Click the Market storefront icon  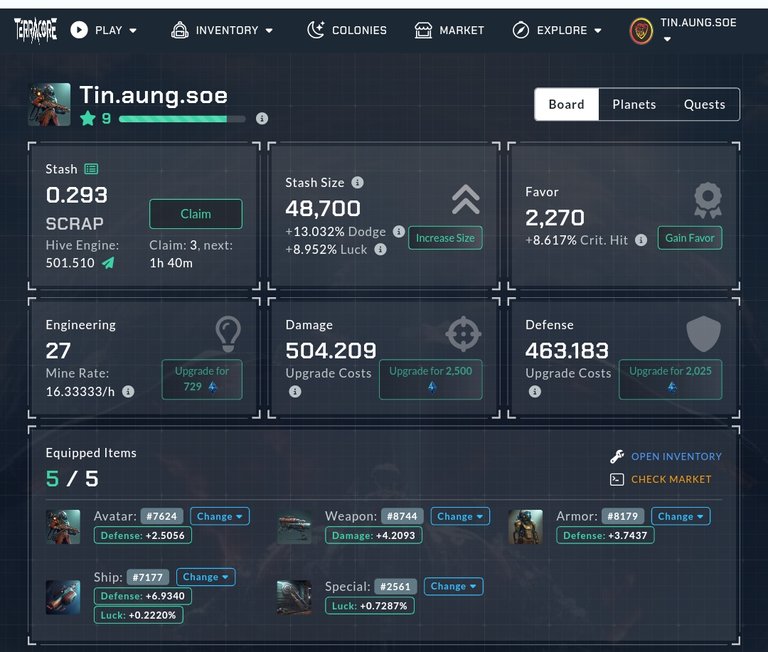tap(423, 30)
